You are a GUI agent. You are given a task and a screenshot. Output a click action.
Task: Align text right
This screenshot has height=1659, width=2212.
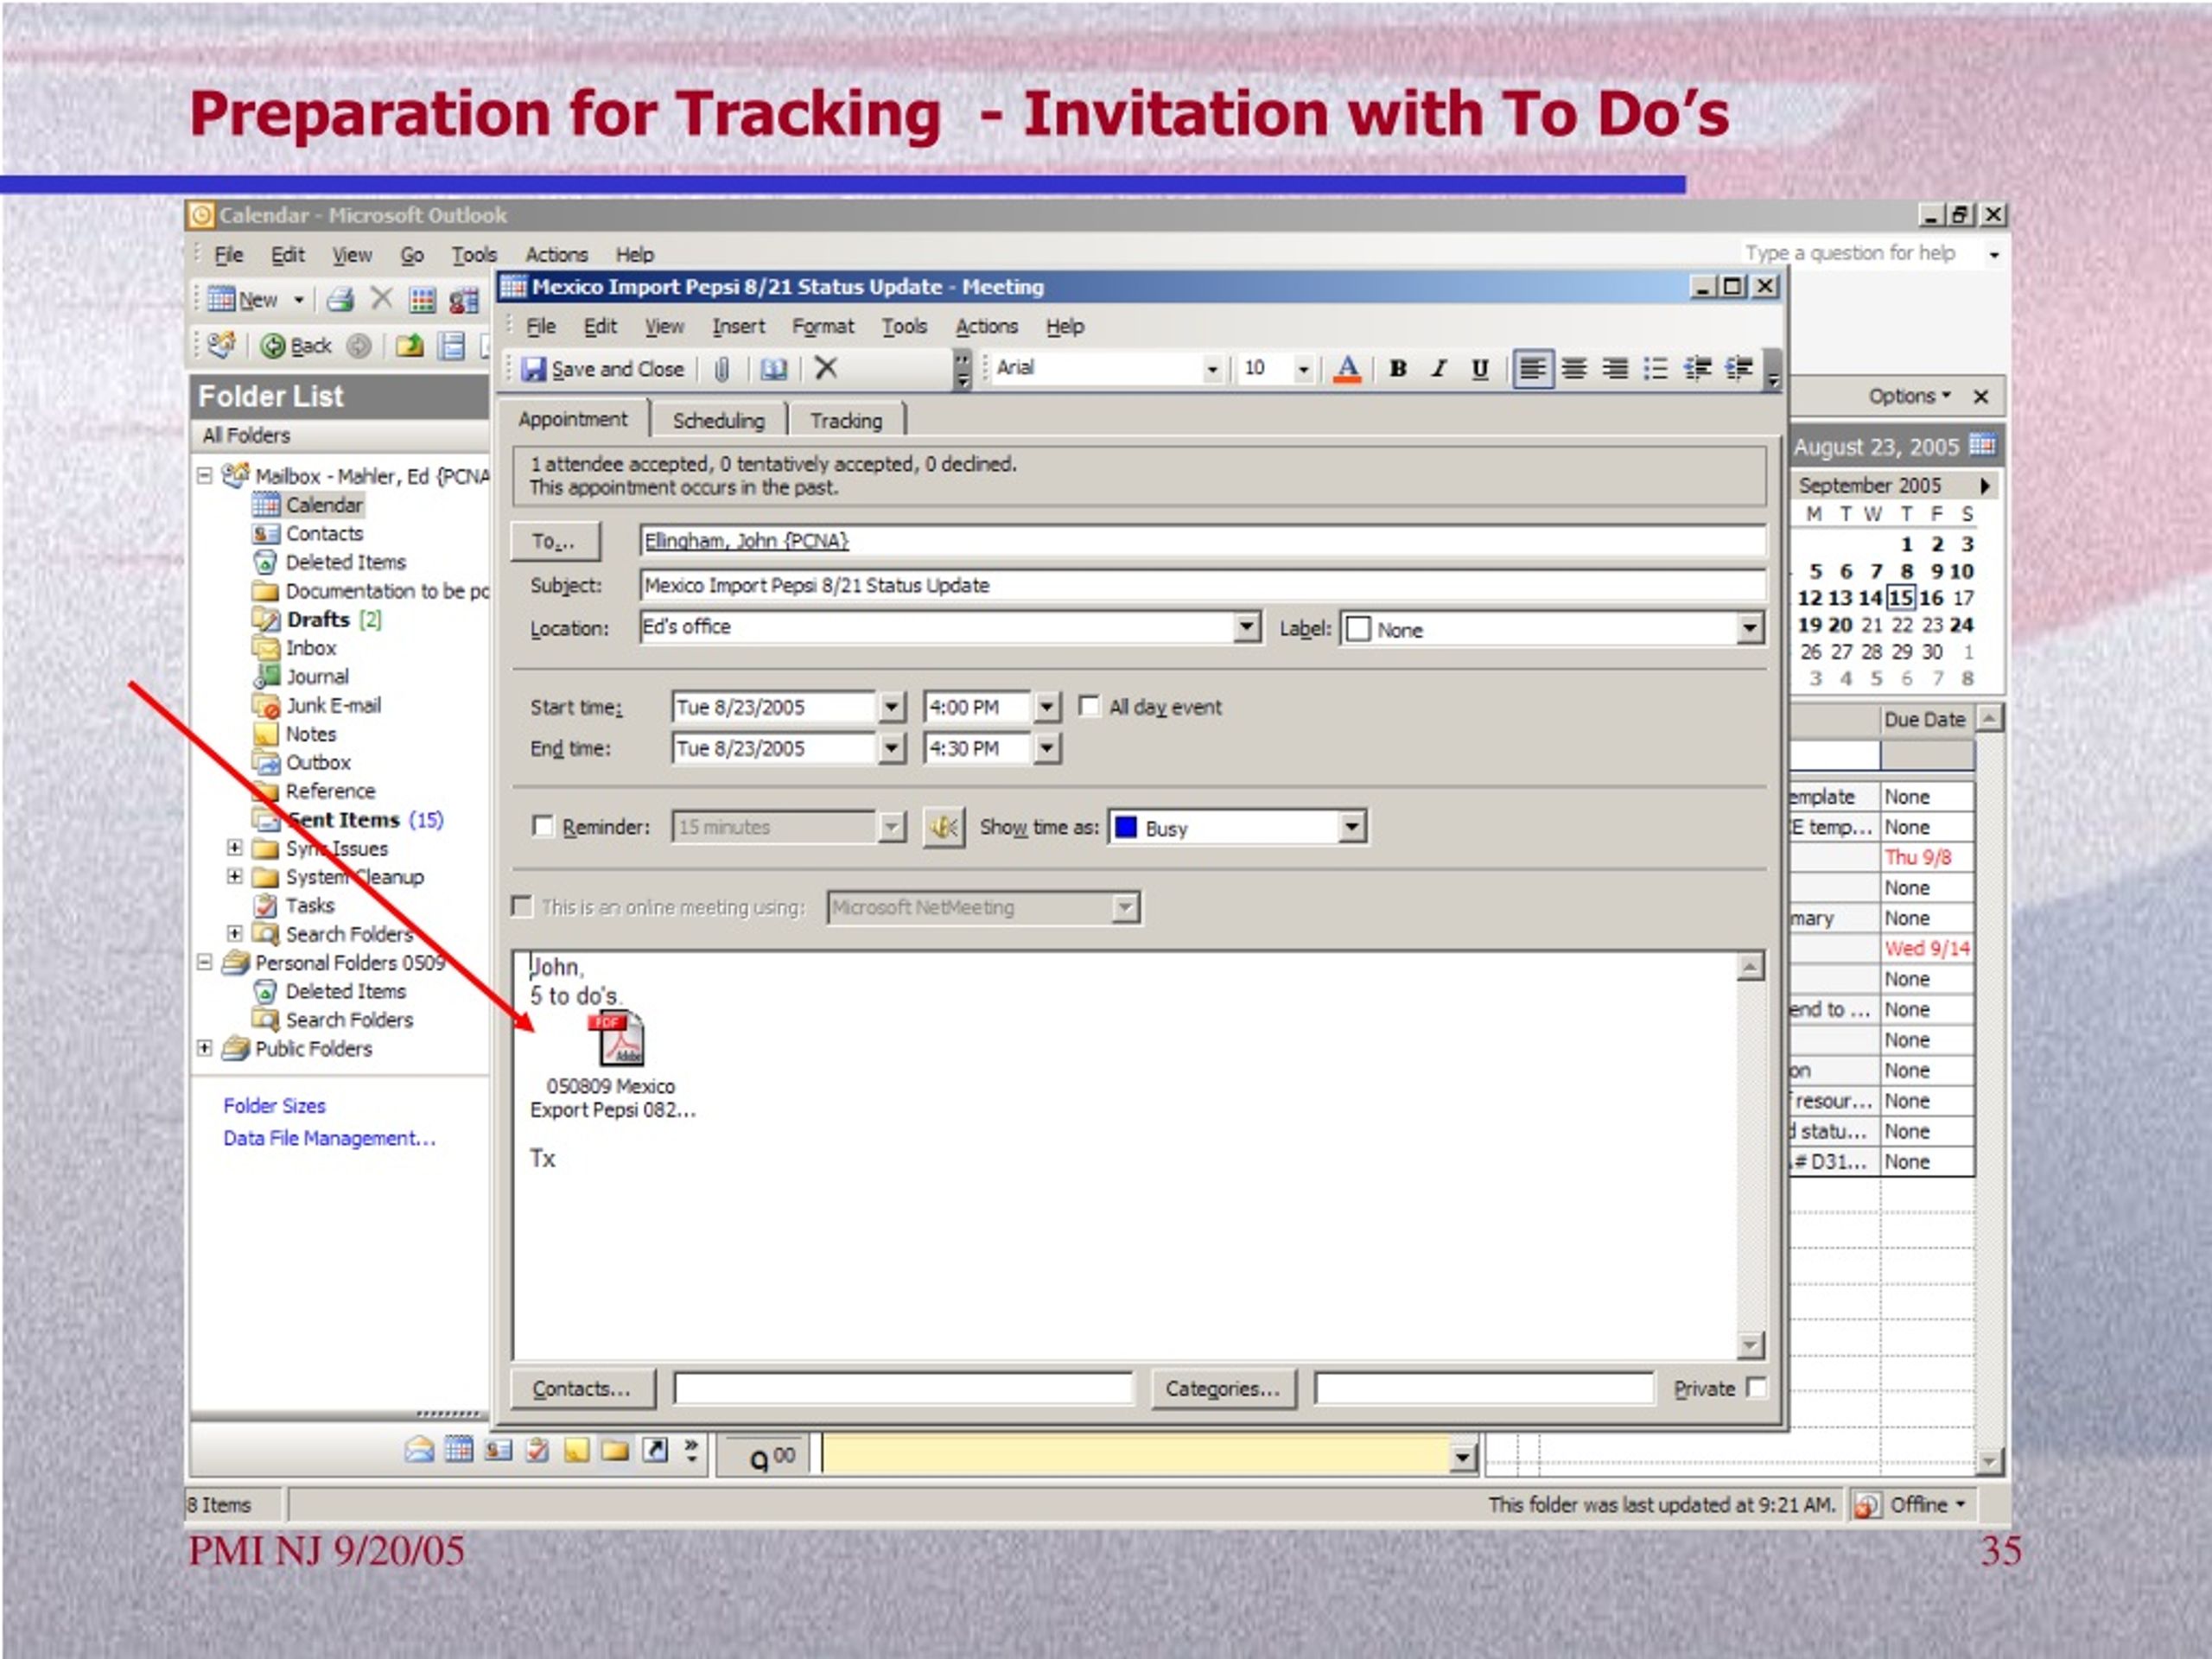click(x=1614, y=369)
